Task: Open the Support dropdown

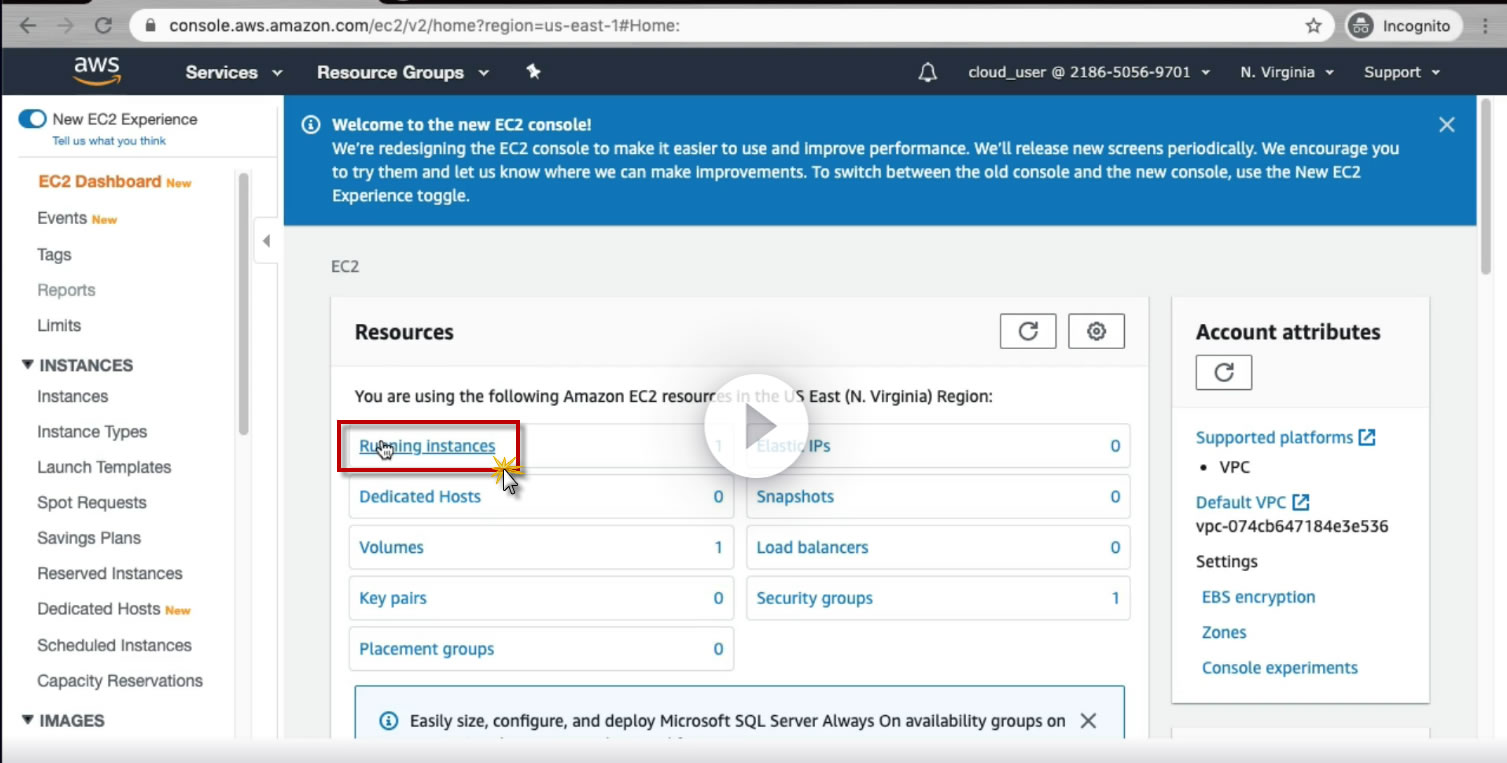Action: 1402,72
